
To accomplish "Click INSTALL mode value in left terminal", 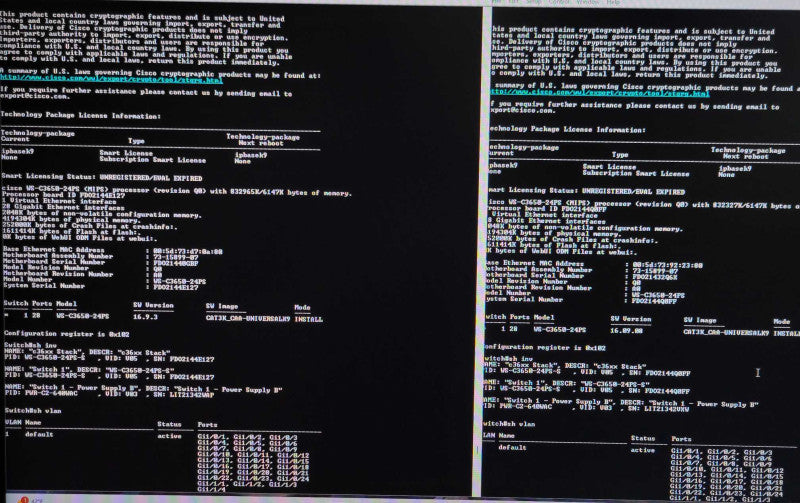I will coord(309,319).
